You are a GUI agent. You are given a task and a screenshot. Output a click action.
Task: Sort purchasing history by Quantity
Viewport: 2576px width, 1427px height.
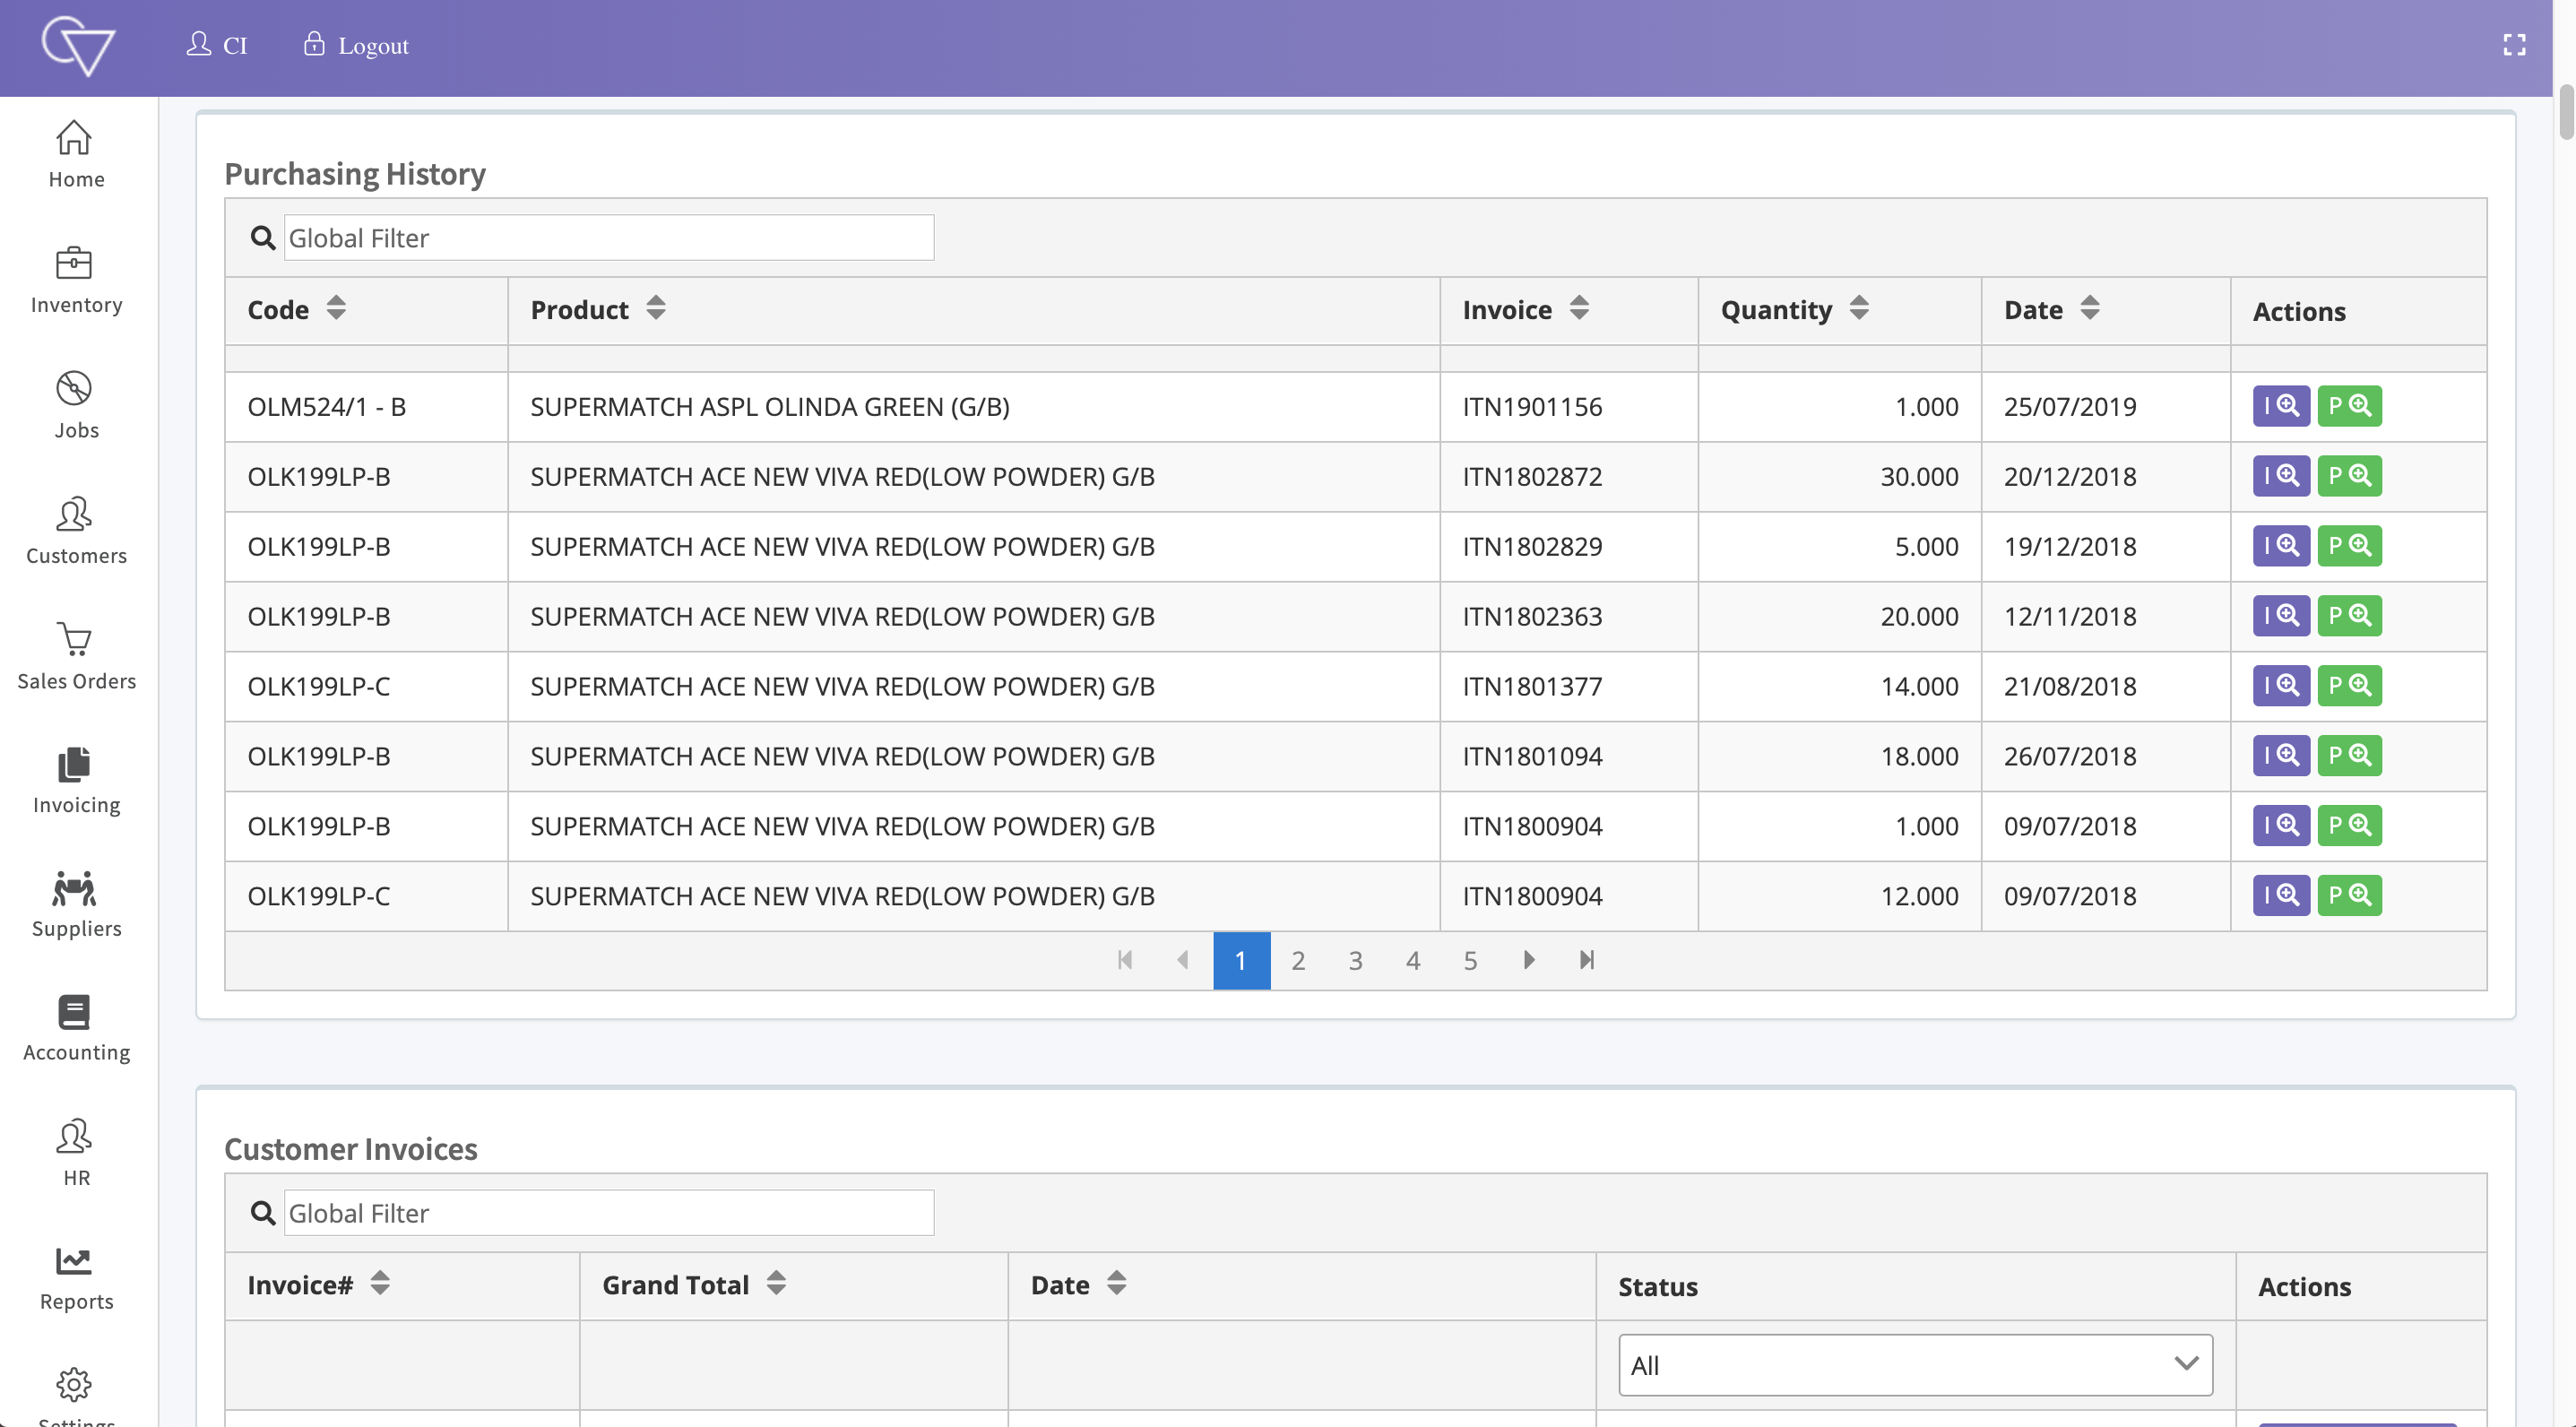(1860, 309)
